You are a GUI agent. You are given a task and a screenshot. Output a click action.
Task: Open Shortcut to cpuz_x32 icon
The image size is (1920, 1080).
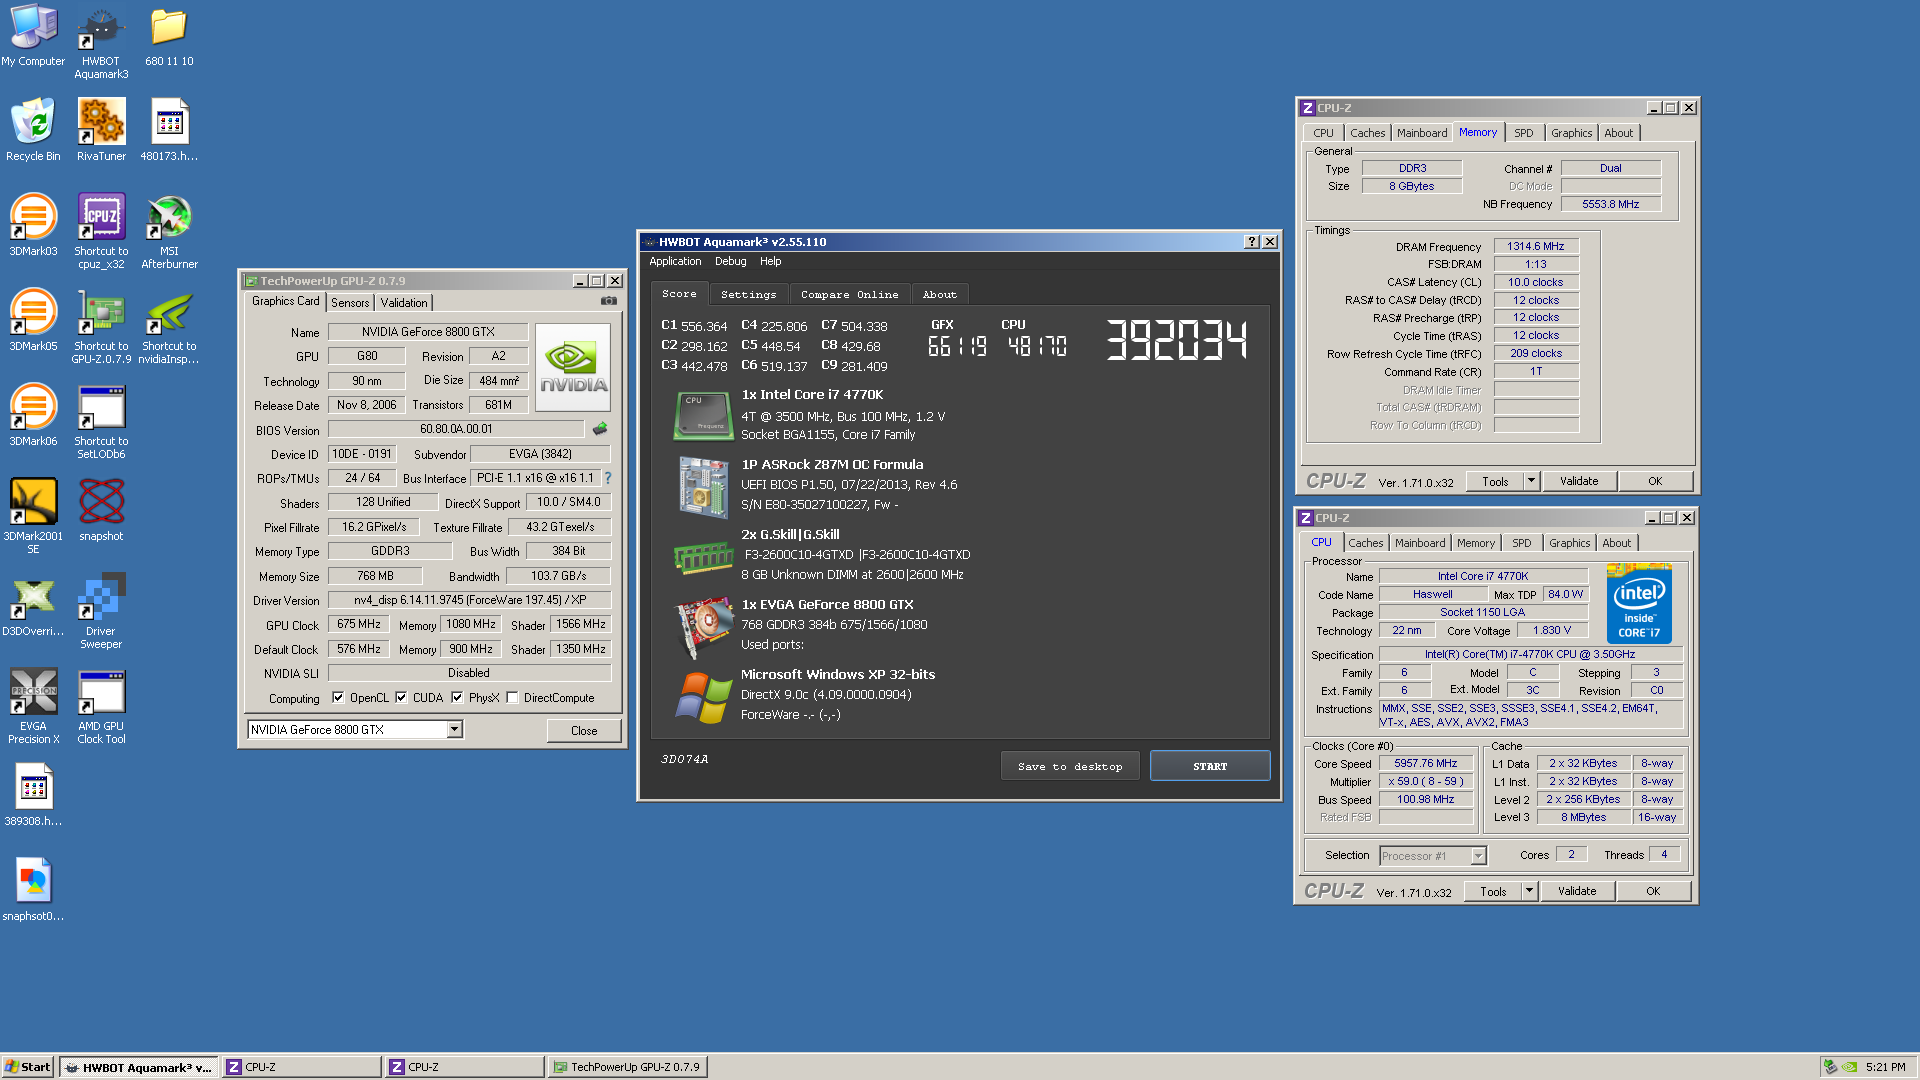tap(101, 231)
